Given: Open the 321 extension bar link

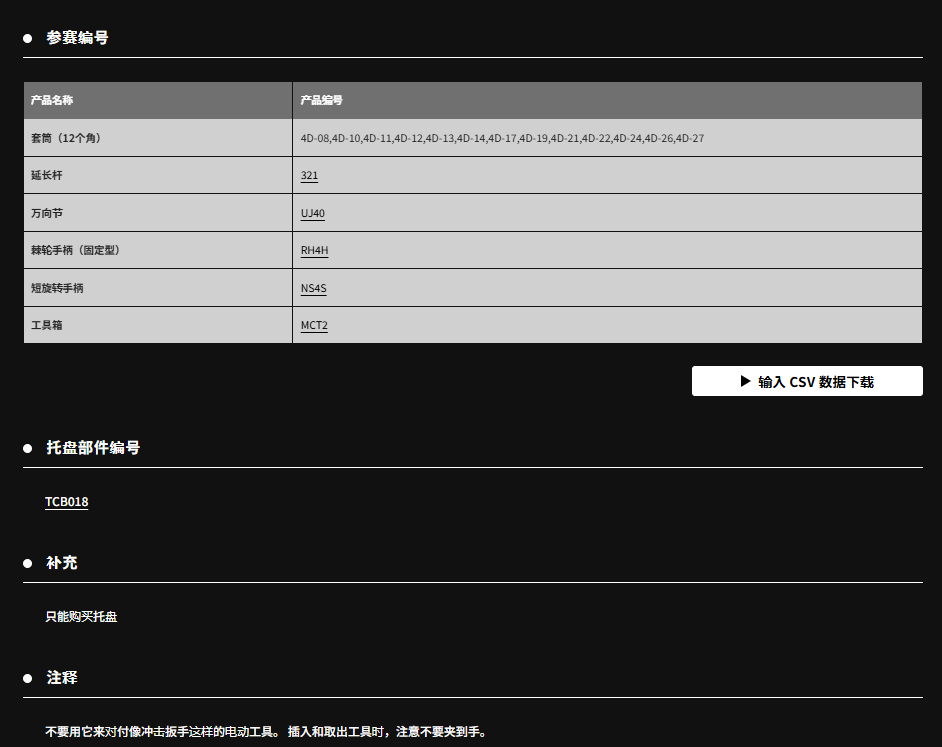Looking at the screenshot, I should [x=309, y=176].
